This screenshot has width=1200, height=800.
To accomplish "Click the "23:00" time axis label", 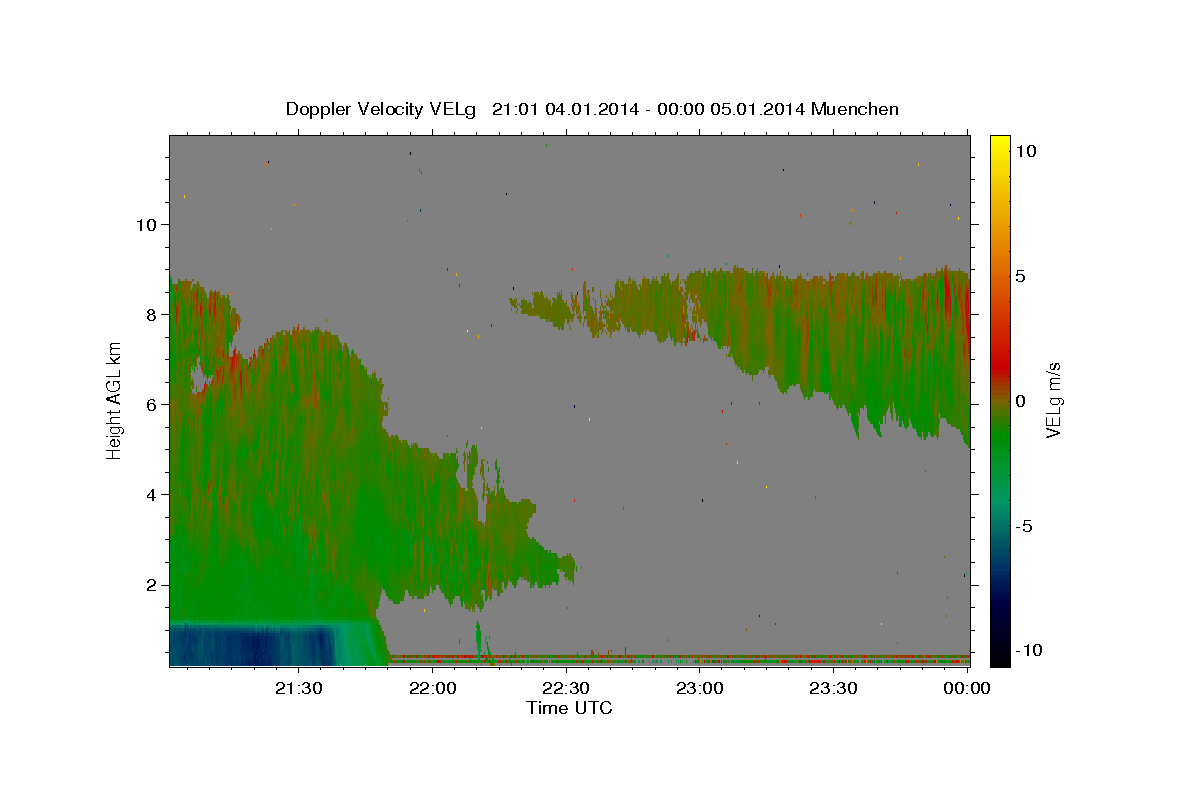I will (x=700, y=689).
